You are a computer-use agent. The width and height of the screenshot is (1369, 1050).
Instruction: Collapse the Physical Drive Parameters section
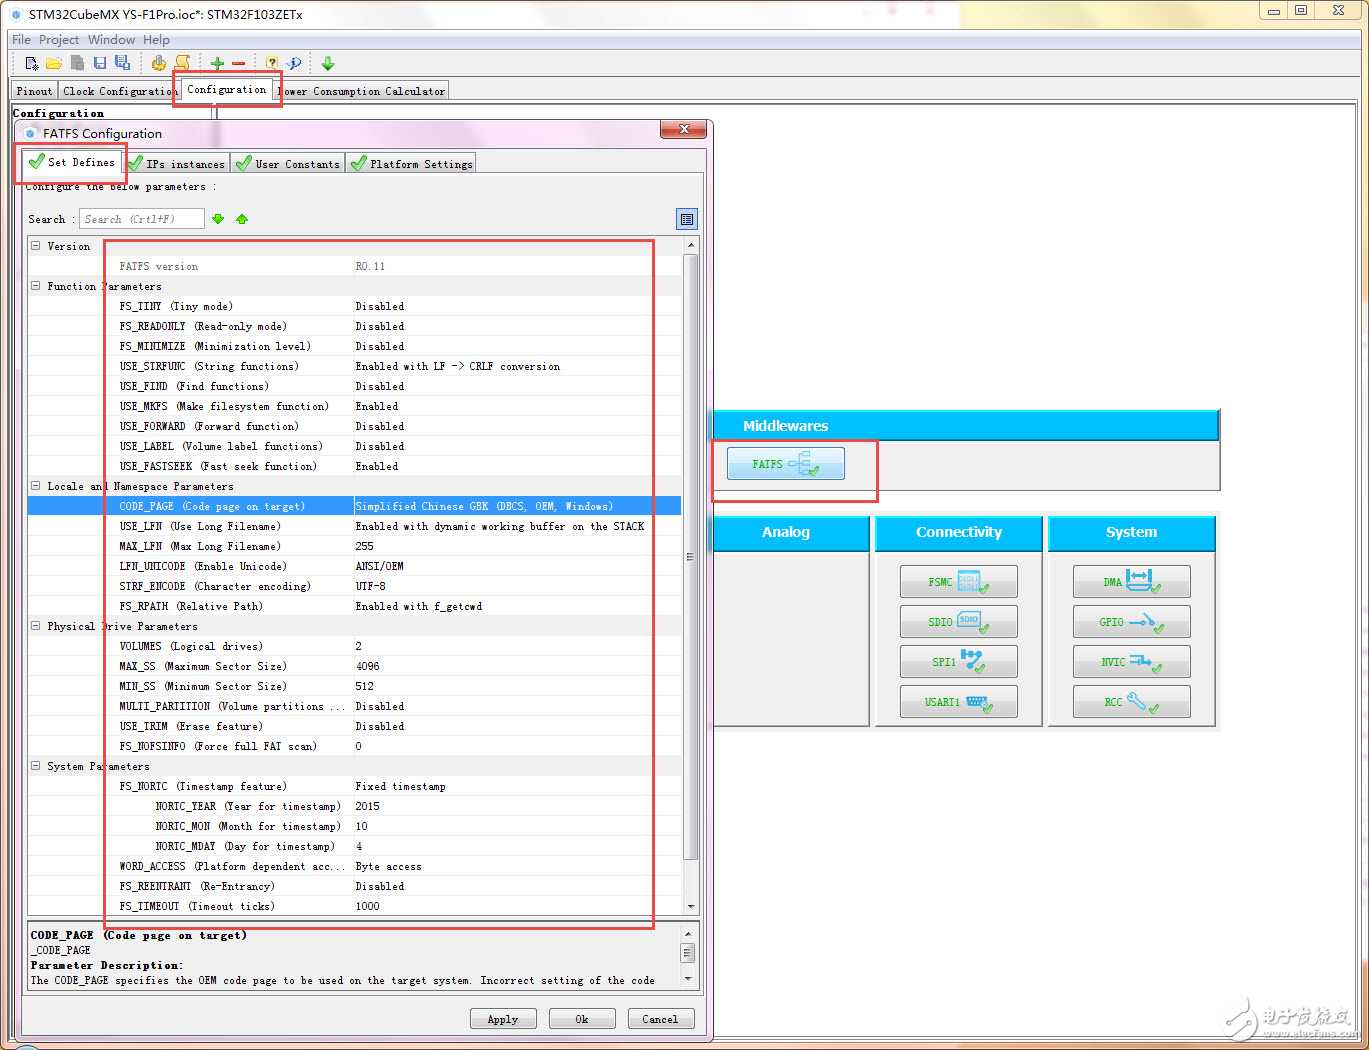[x=36, y=626]
